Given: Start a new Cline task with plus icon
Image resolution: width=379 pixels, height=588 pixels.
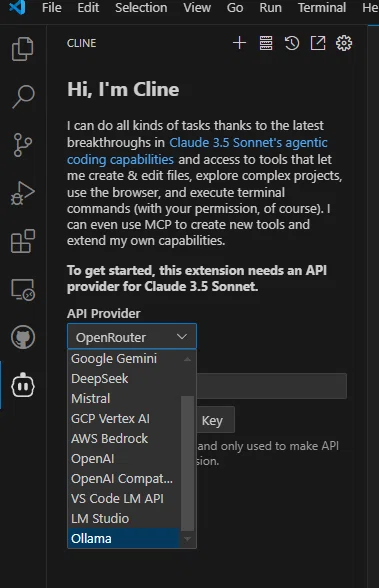Looking at the screenshot, I should [240, 43].
